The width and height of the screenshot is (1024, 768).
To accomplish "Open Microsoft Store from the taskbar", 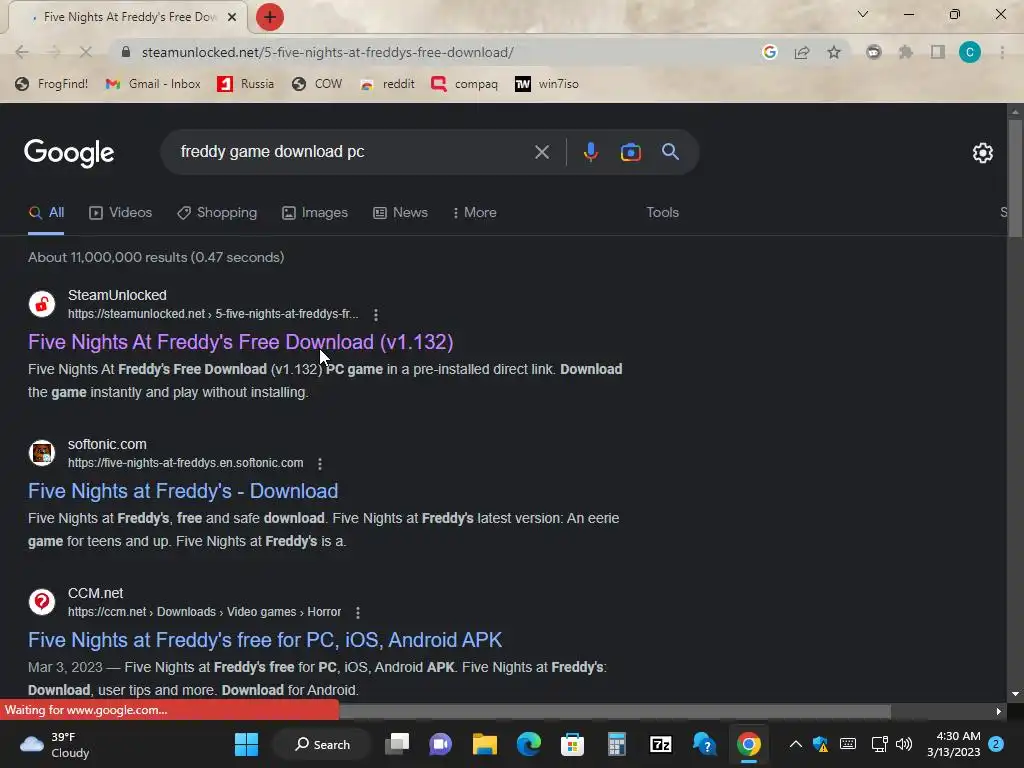I will click(572, 744).
